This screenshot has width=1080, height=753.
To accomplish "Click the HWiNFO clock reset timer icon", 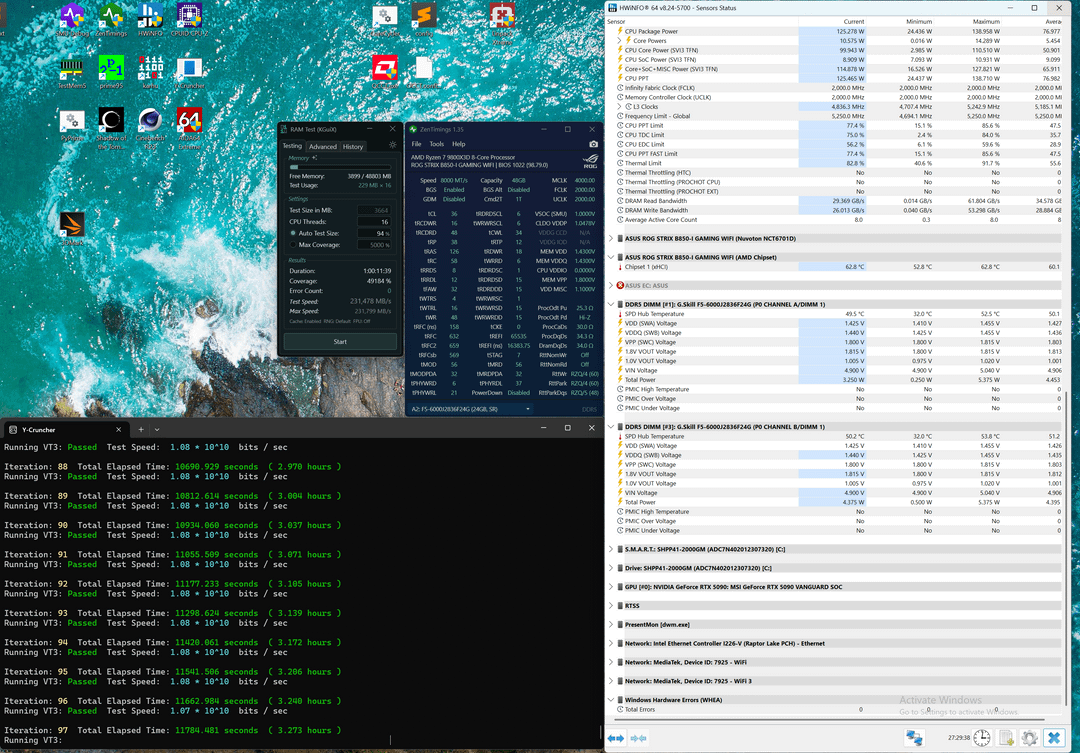I will pyautogui.click(x=982, y=738).
